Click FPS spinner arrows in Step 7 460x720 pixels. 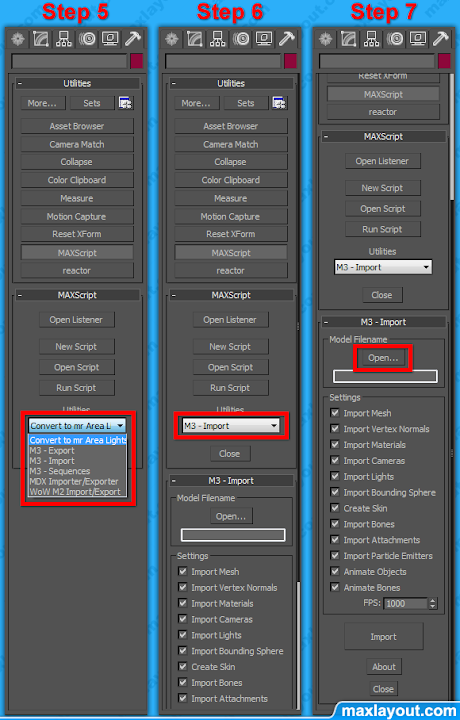pos(432,603)
